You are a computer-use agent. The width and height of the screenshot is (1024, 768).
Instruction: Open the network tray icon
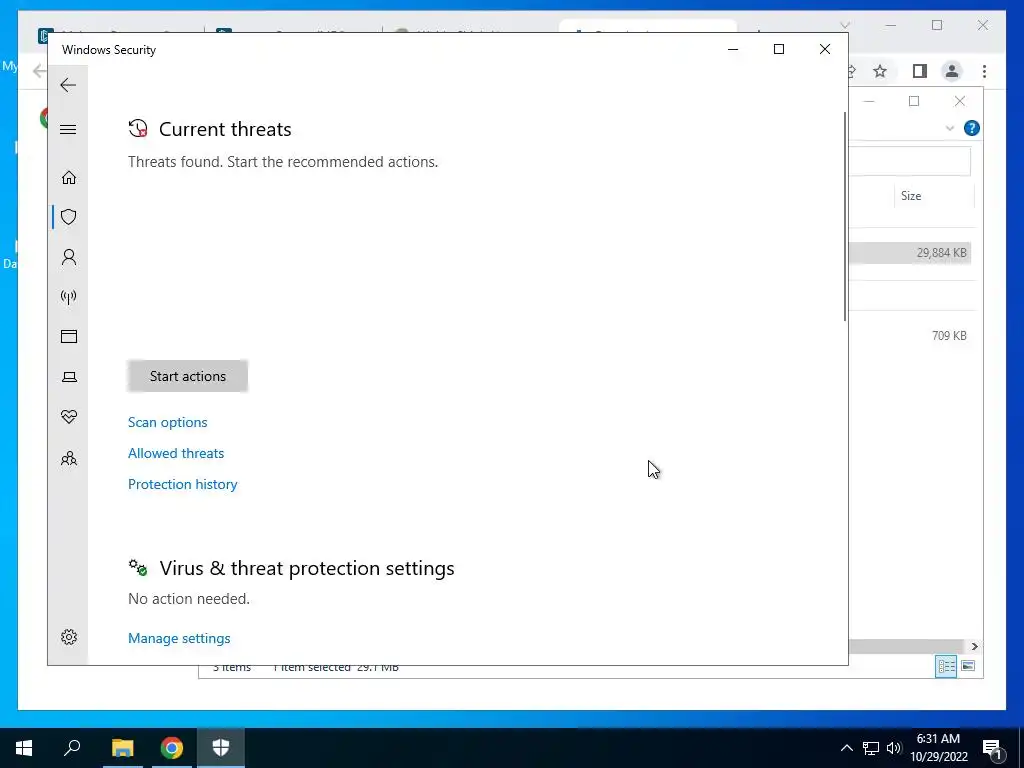[871, 748]
